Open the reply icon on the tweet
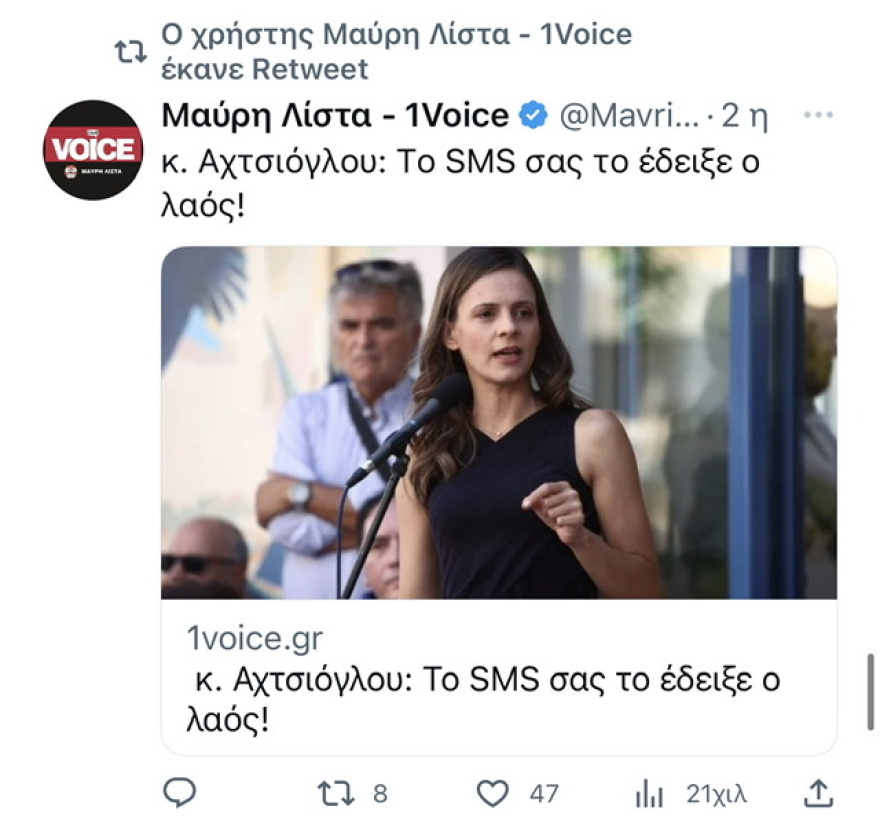Viewport: 880px width, 828px height. [x=181, y=793]
